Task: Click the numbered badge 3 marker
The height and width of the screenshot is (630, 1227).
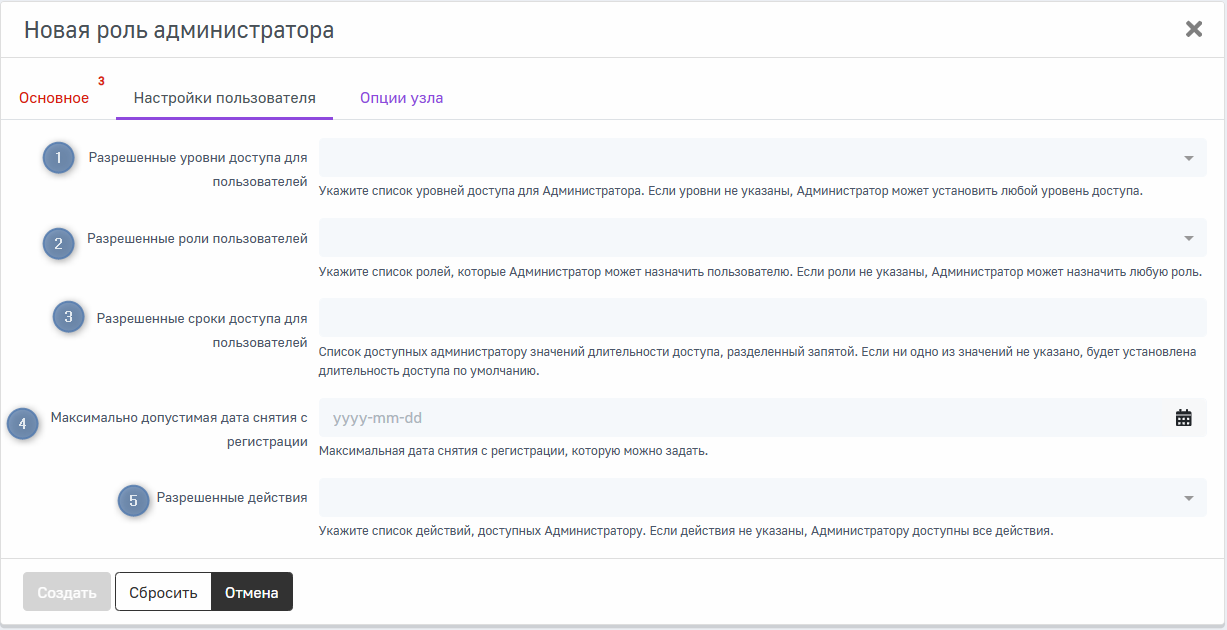Action: coord(69,318)
